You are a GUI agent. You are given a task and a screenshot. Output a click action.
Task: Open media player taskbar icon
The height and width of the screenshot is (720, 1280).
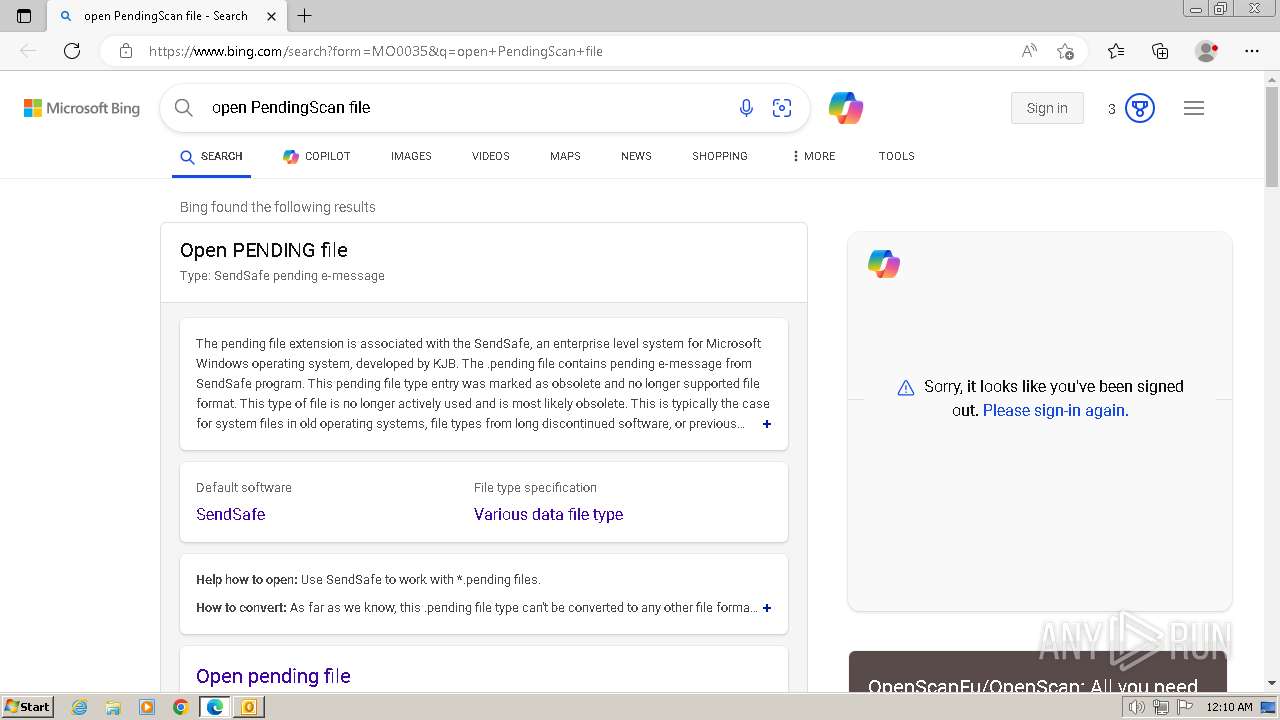[147, 707]
